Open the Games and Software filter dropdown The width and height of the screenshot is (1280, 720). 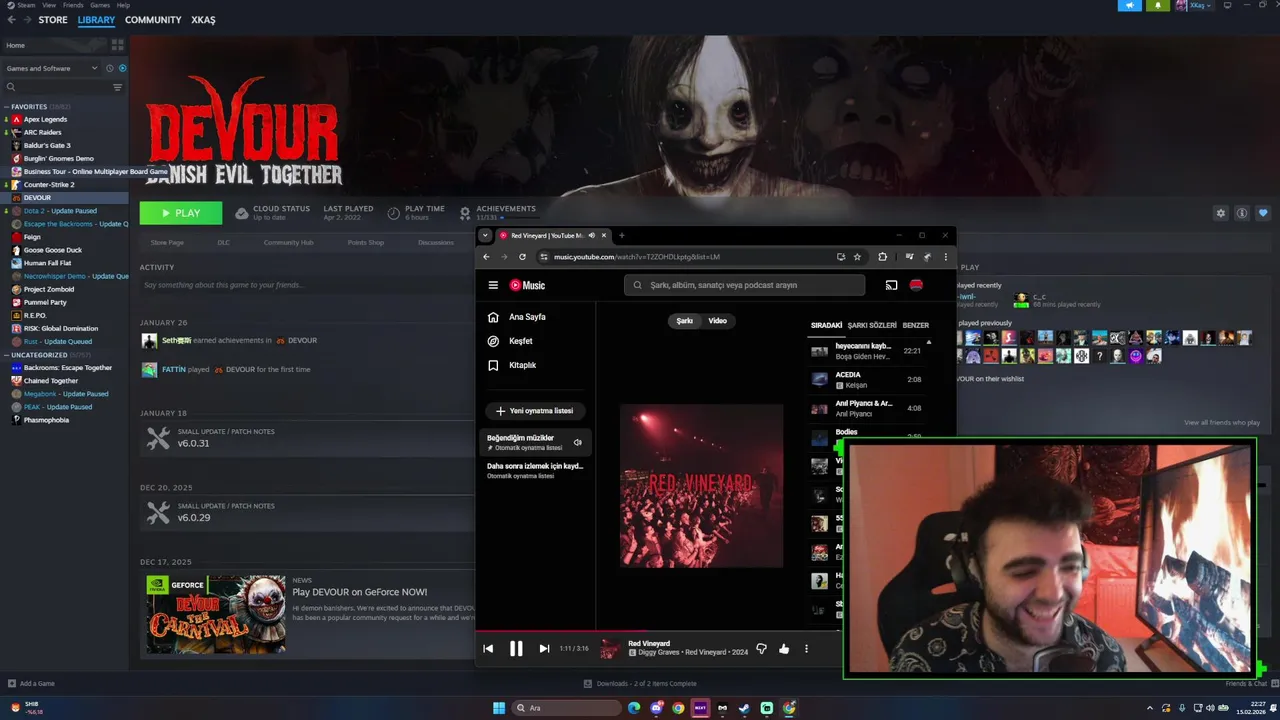click(x=52, y=68)
